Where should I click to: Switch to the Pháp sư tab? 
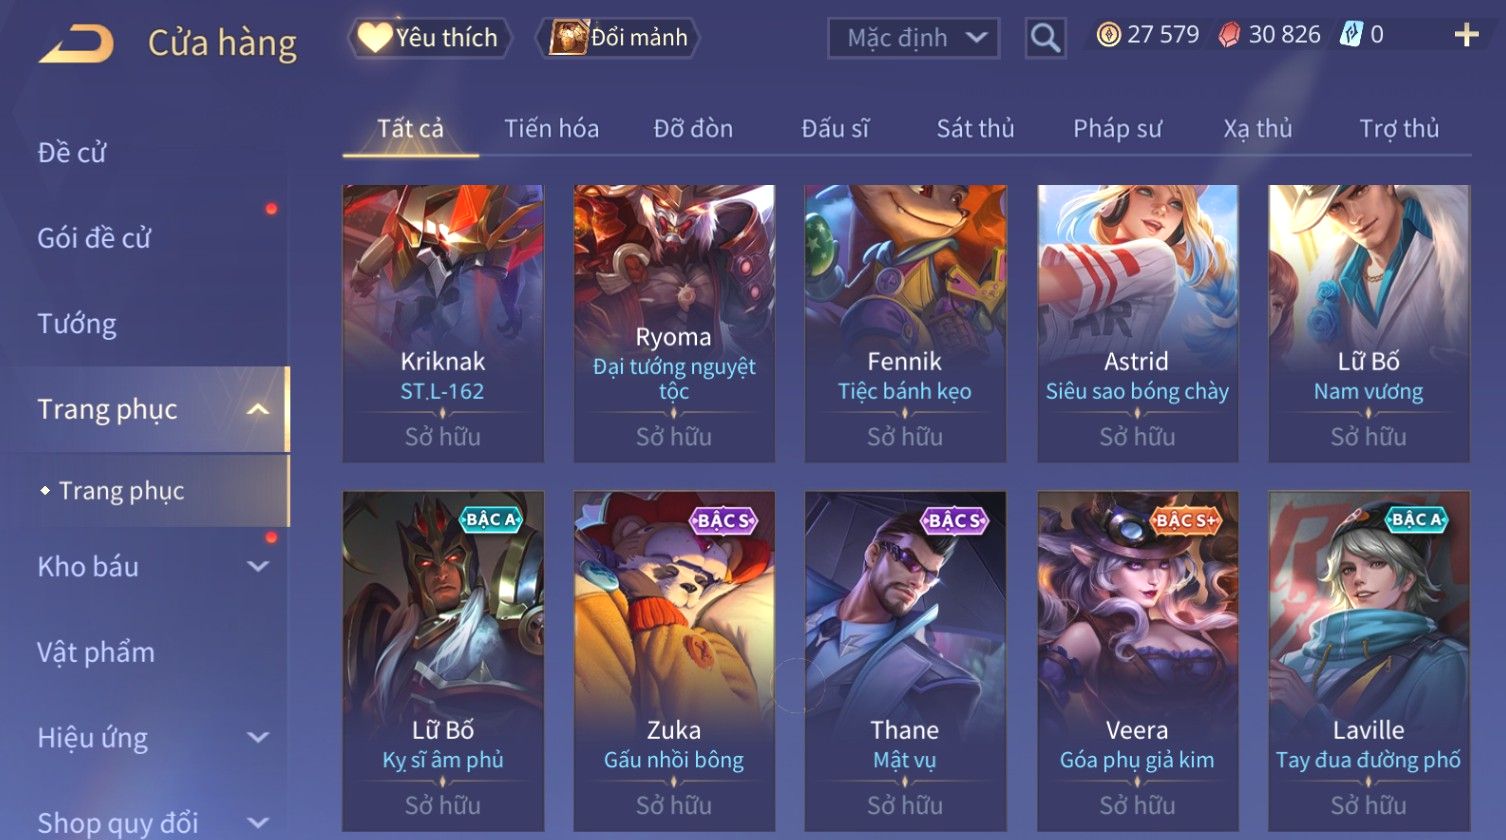click(x=1117, y=128)
